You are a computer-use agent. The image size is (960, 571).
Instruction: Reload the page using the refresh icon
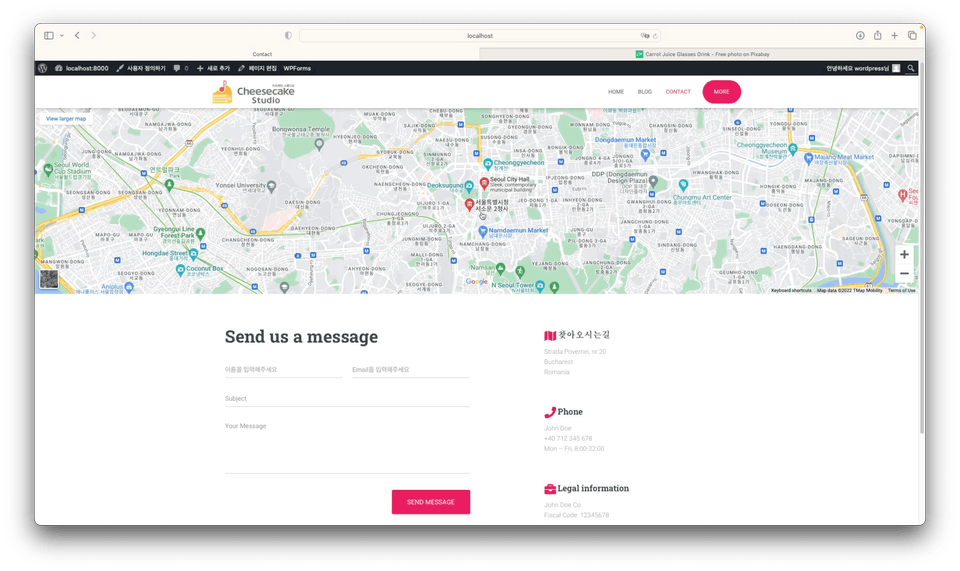[655, 35]
